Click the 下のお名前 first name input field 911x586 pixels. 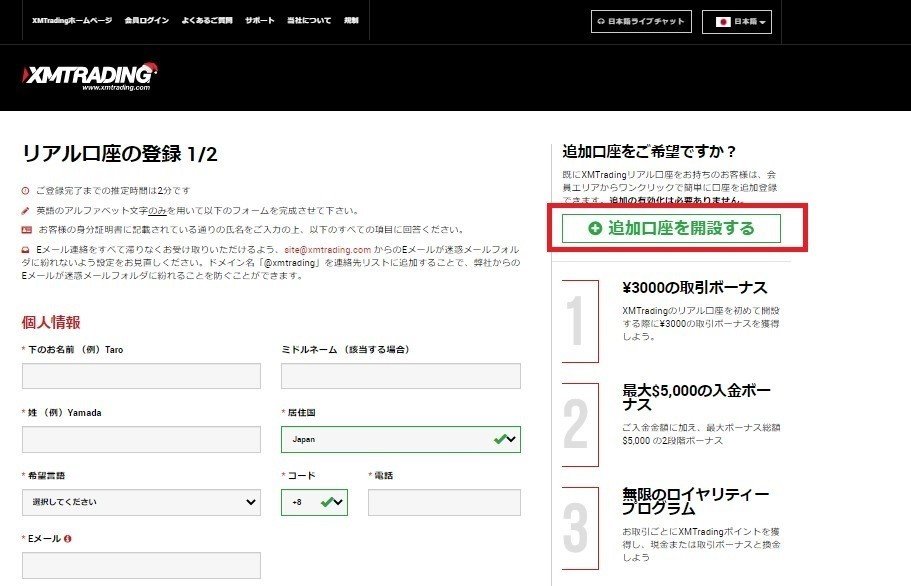pos(139,376)
